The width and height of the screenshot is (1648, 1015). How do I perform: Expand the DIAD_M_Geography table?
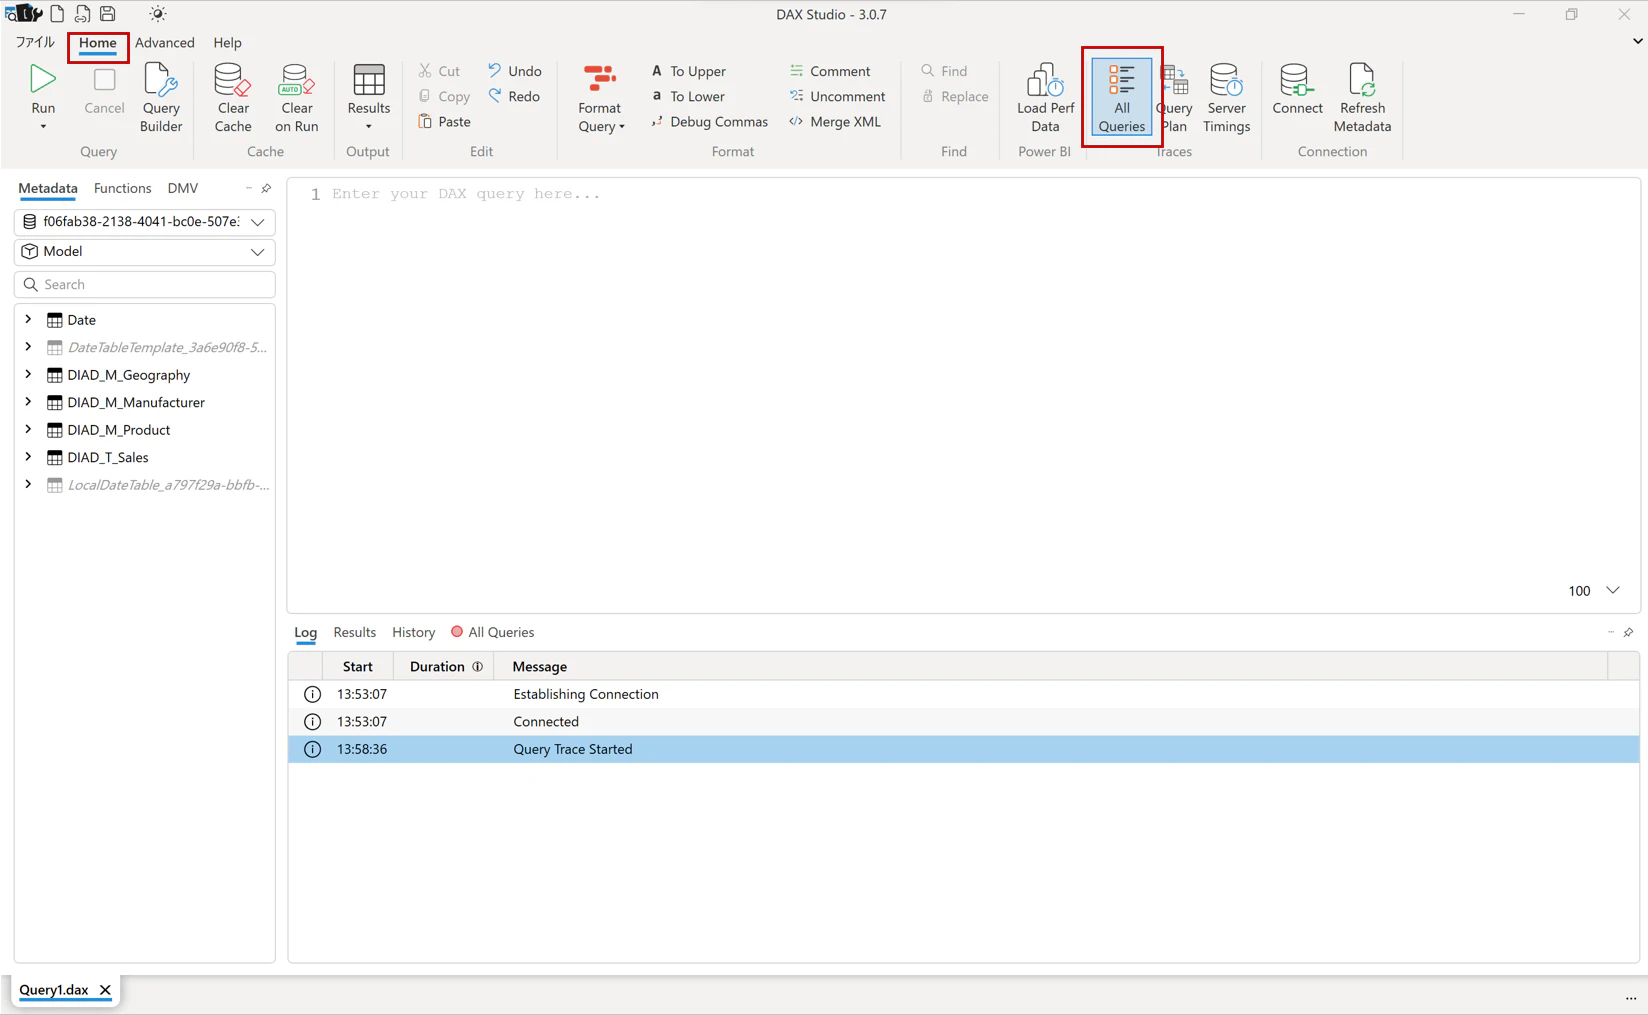click(x=28, y=374)
